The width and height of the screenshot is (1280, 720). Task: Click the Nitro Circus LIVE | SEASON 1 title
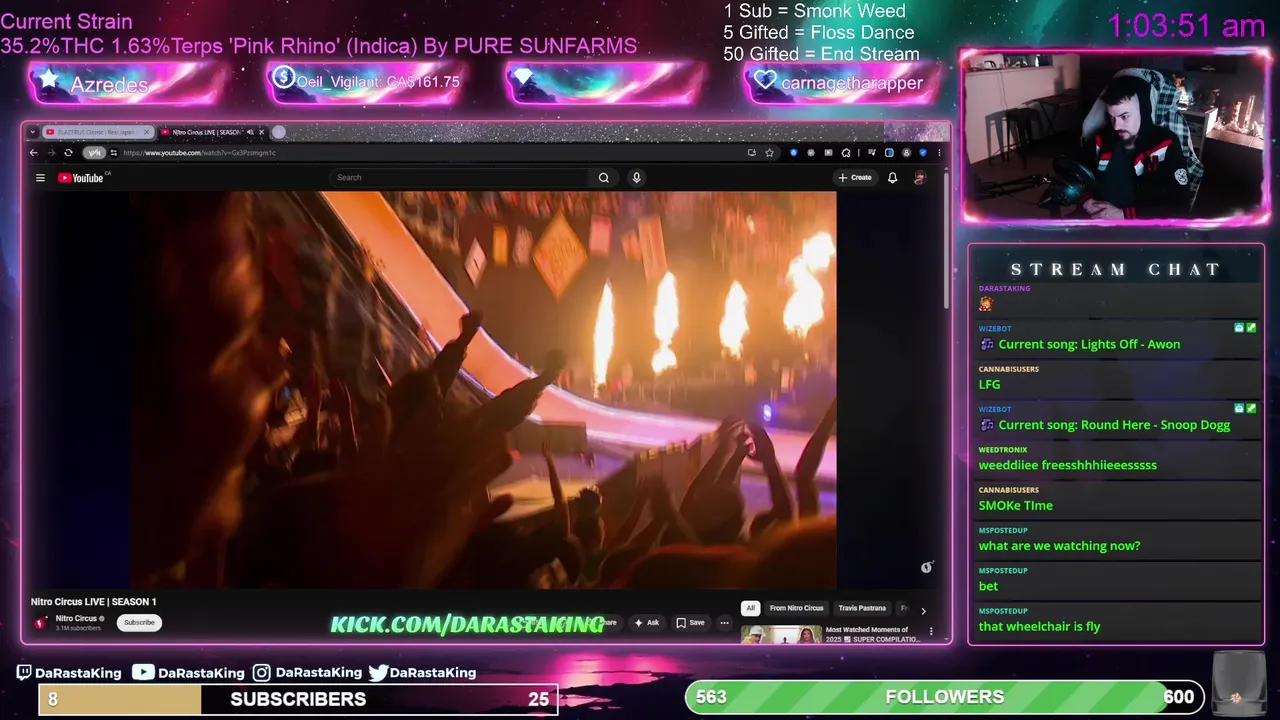(94, 602)
